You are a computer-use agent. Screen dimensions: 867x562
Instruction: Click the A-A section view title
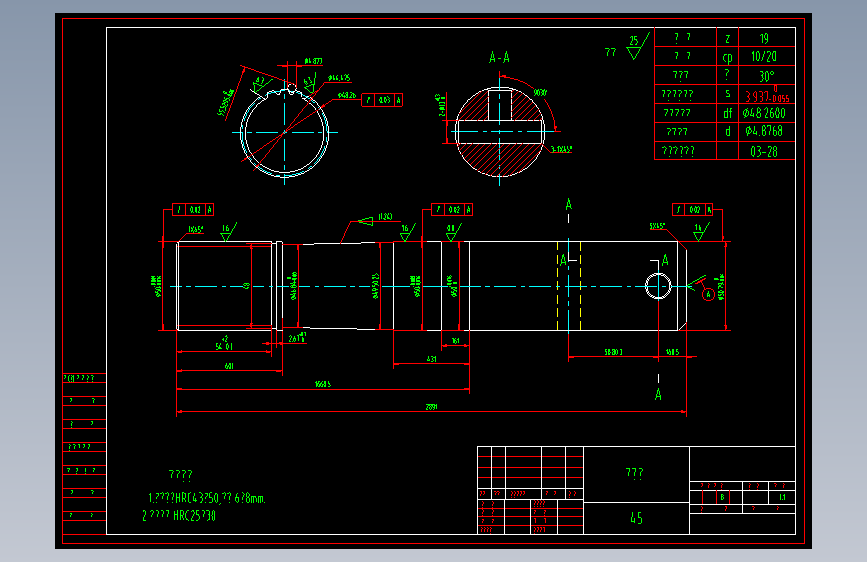499,57
